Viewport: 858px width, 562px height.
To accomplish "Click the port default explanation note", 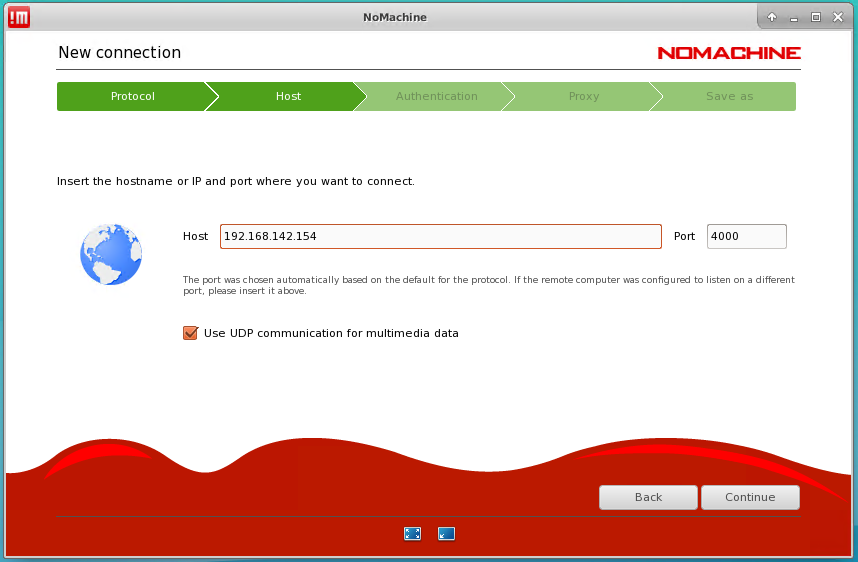I will [489, 285].
